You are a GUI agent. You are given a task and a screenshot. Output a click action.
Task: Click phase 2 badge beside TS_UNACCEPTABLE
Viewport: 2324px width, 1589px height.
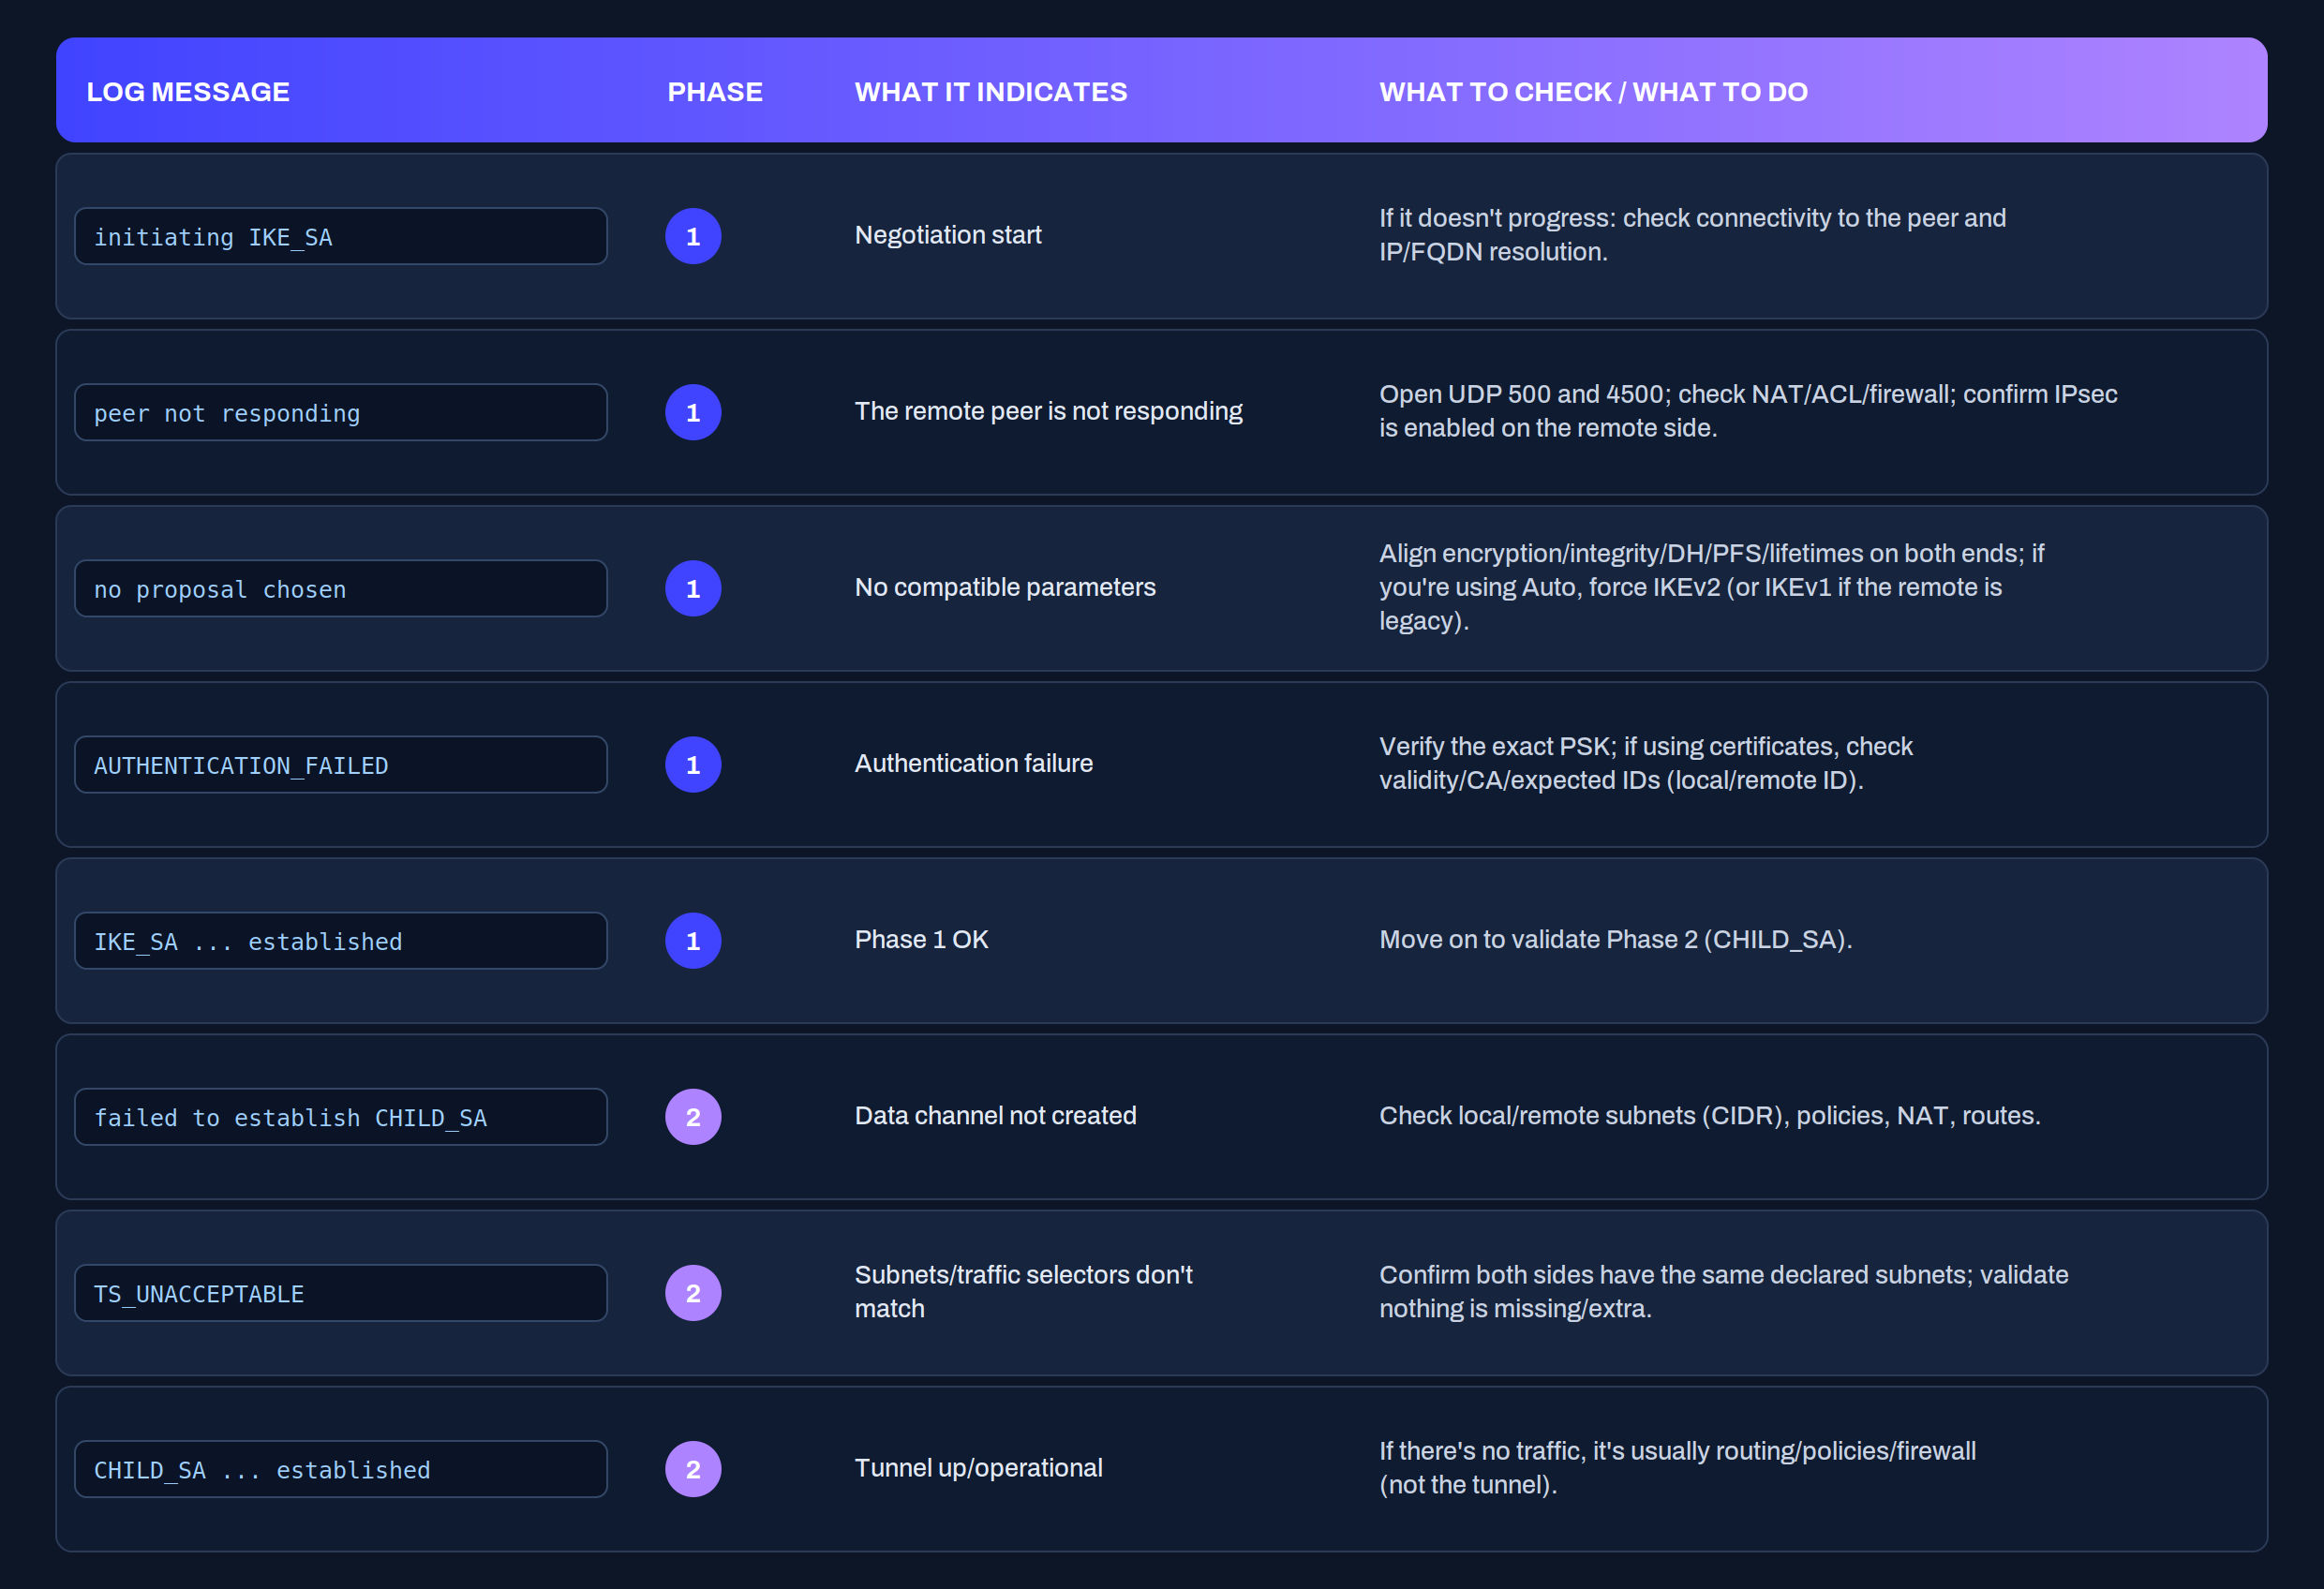click(x=693, y=1293)
